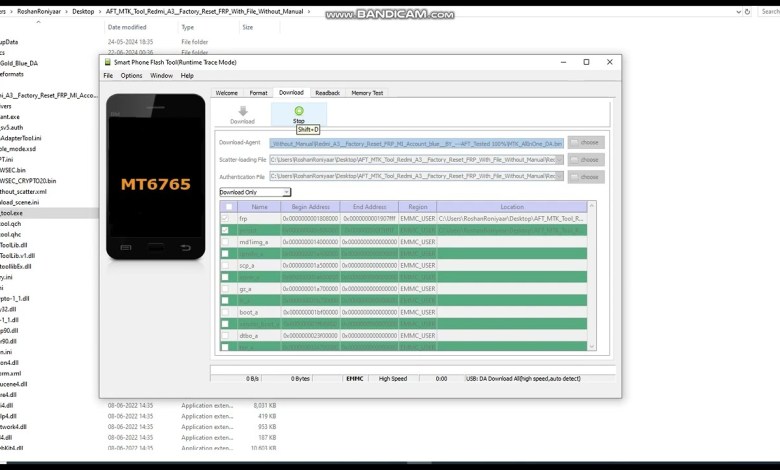Switch to the Readback tab
Viewport: 780px width, 470px height.
pos(327,93)
